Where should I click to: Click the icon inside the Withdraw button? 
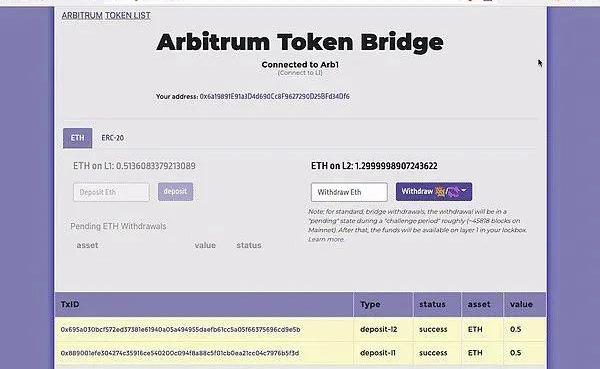point(448,191)
